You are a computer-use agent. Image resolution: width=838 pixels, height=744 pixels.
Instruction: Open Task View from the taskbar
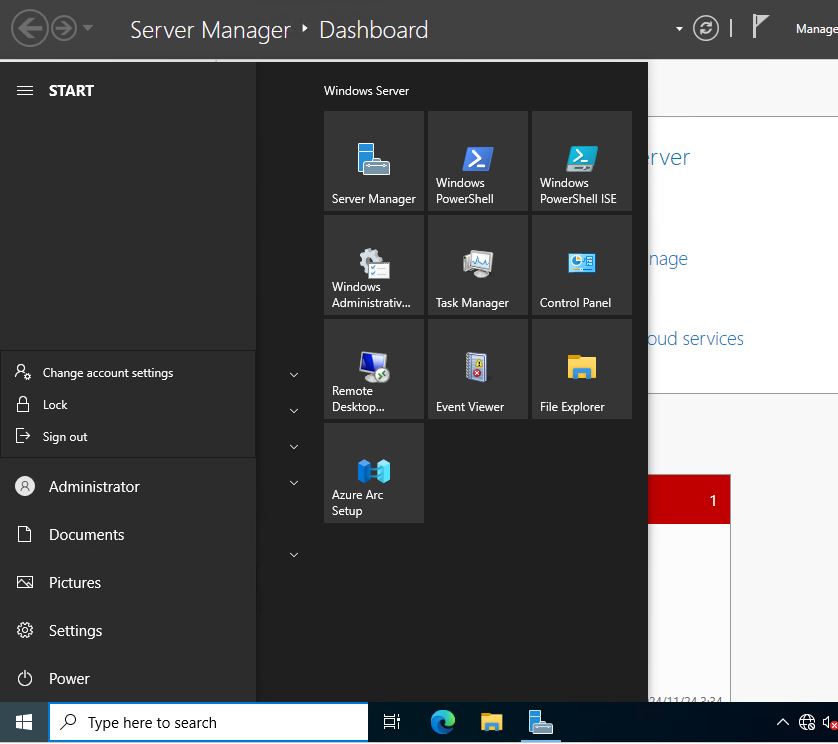[392, 723]
